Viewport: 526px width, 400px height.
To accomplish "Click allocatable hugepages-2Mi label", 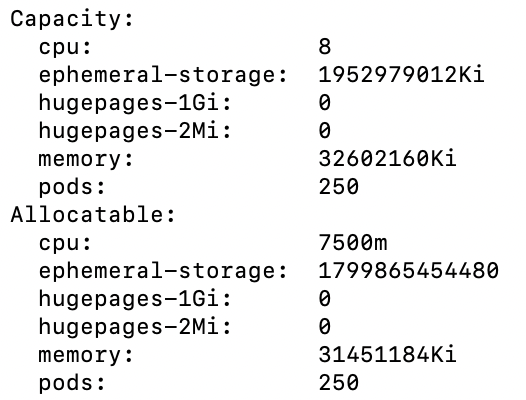I will point(135,327).
